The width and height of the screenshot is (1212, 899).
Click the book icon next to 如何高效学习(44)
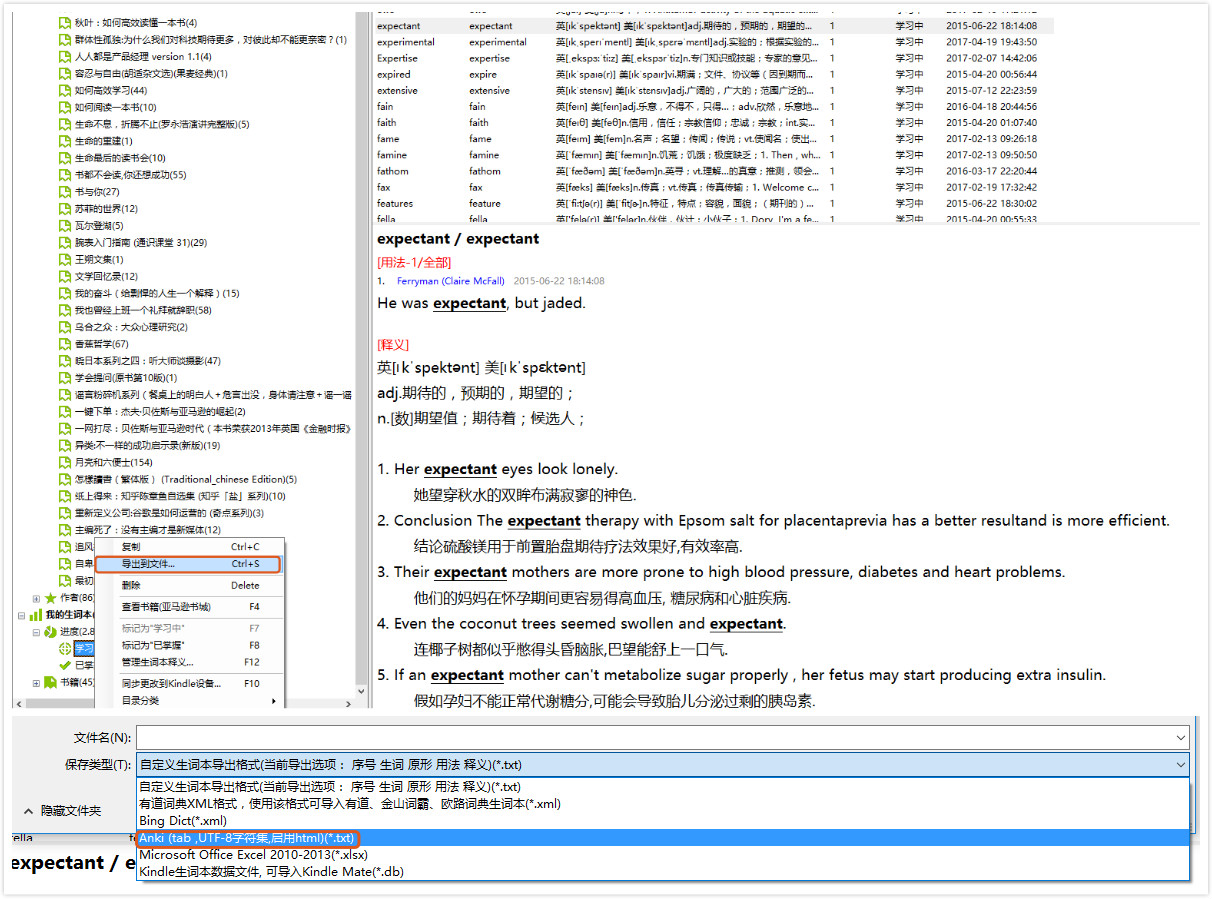(65, 90)
